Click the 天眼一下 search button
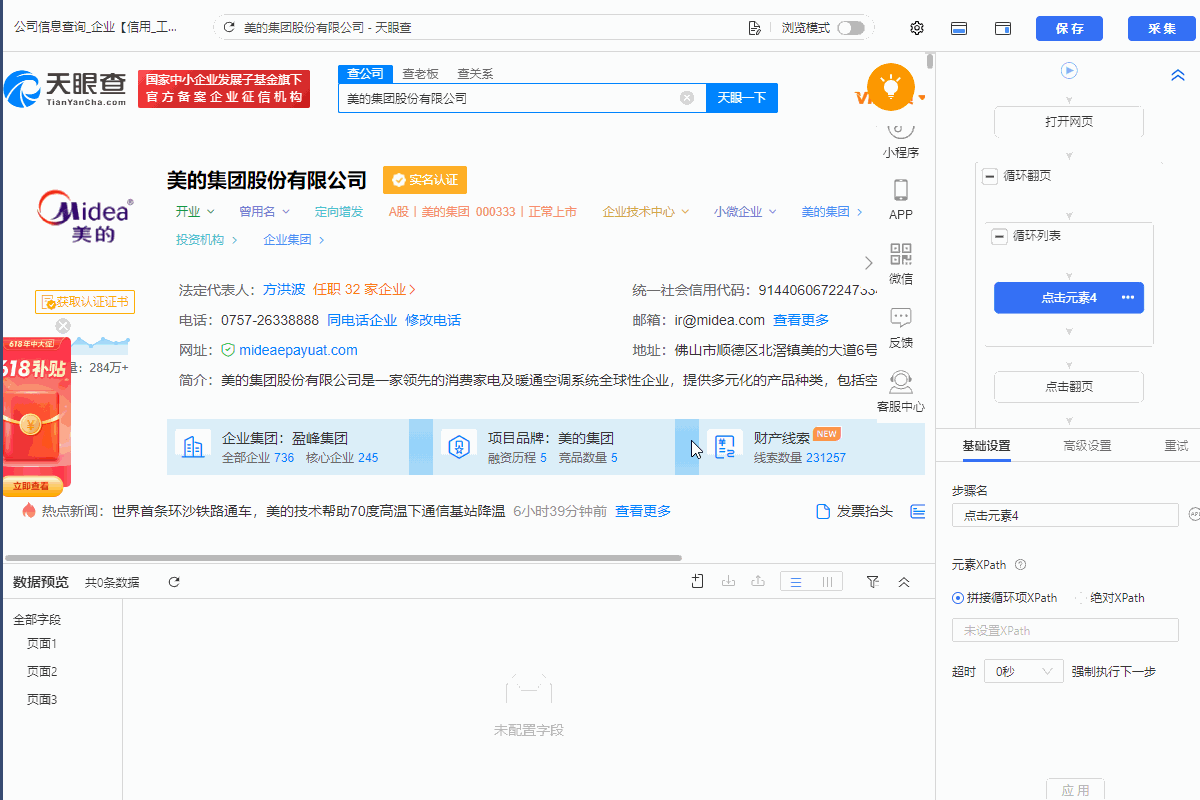This screenshot has width=1200, height=800. pyautogui.click(x=742, y=98)
